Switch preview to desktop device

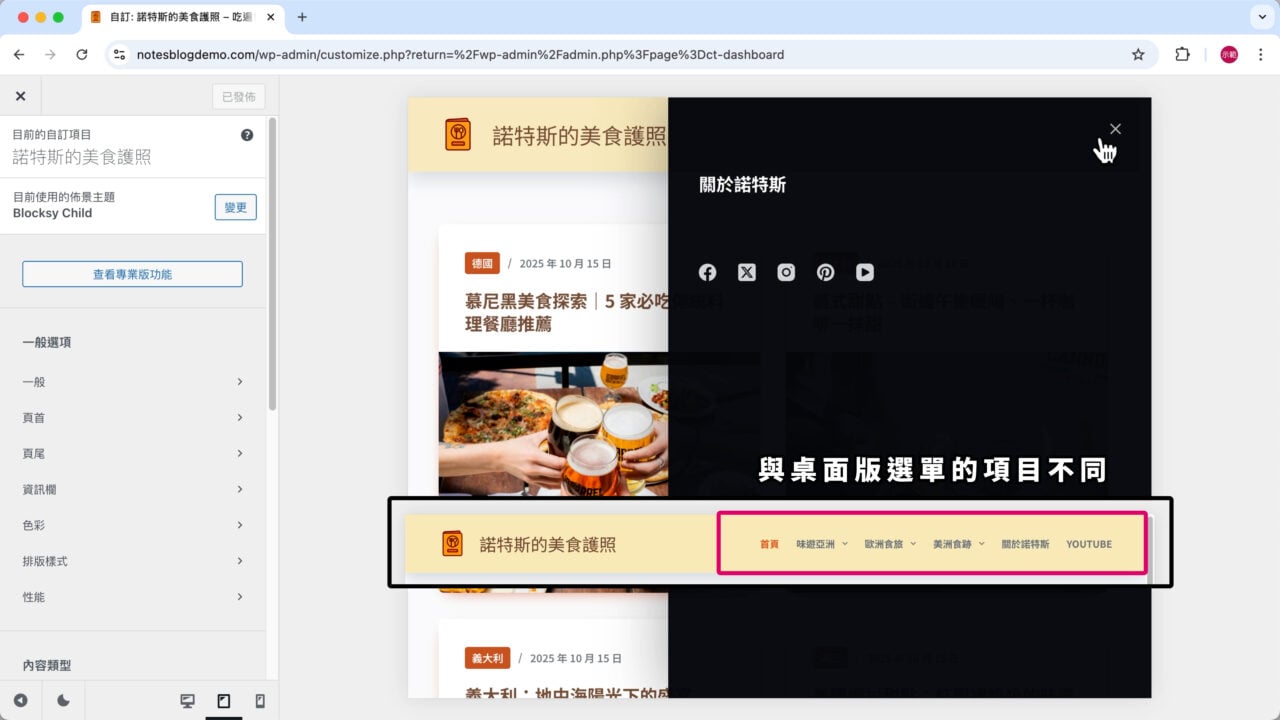point(187,701)
